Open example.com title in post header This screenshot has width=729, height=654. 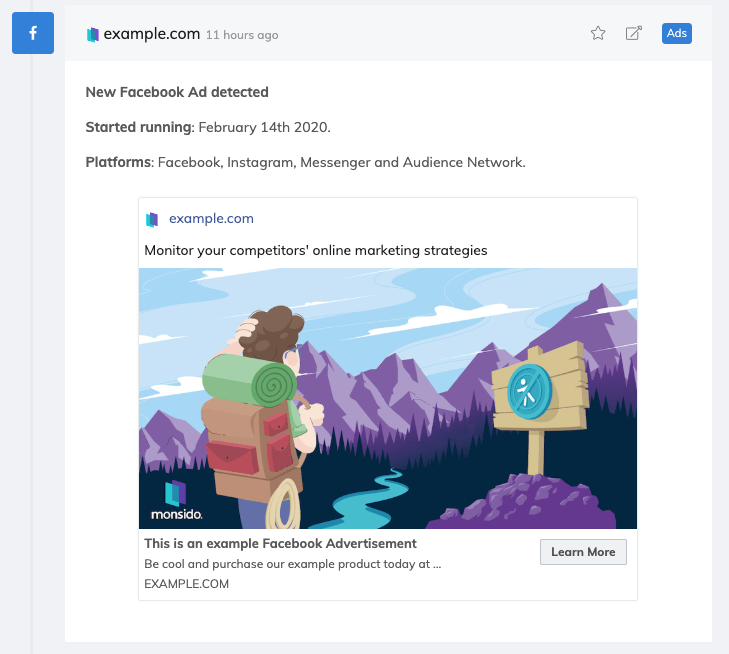tap(152, 34)
